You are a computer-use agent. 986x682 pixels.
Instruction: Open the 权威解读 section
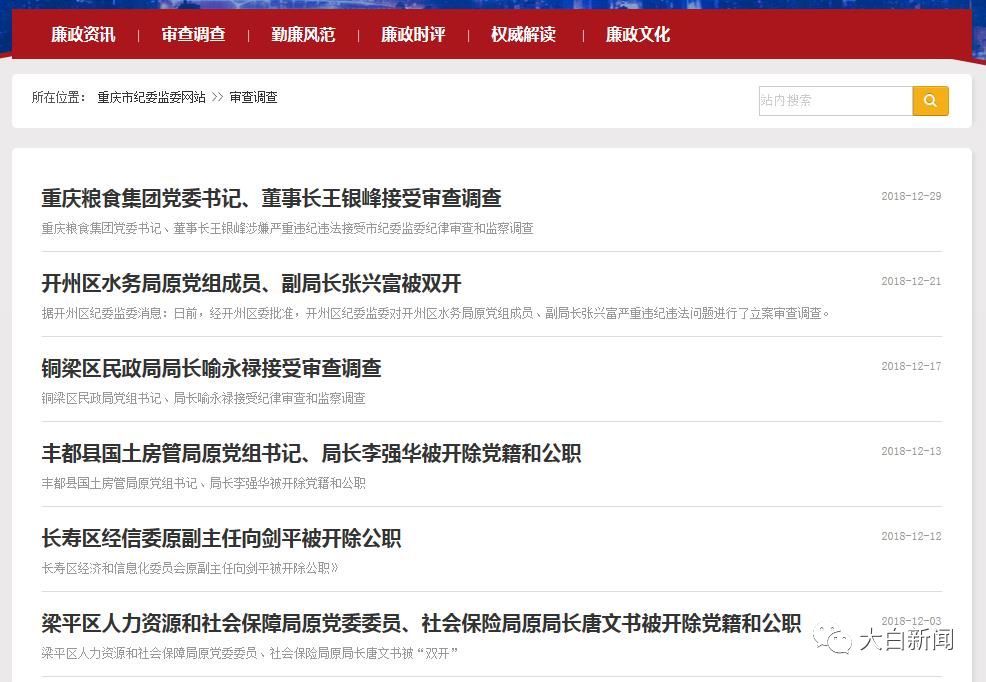pyautogui.click(x=523, y=33)
